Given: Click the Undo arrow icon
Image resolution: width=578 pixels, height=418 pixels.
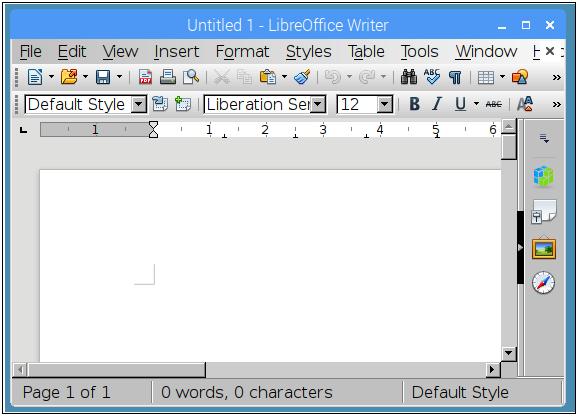Looking at the screenshot, I should tap(332, 77).
